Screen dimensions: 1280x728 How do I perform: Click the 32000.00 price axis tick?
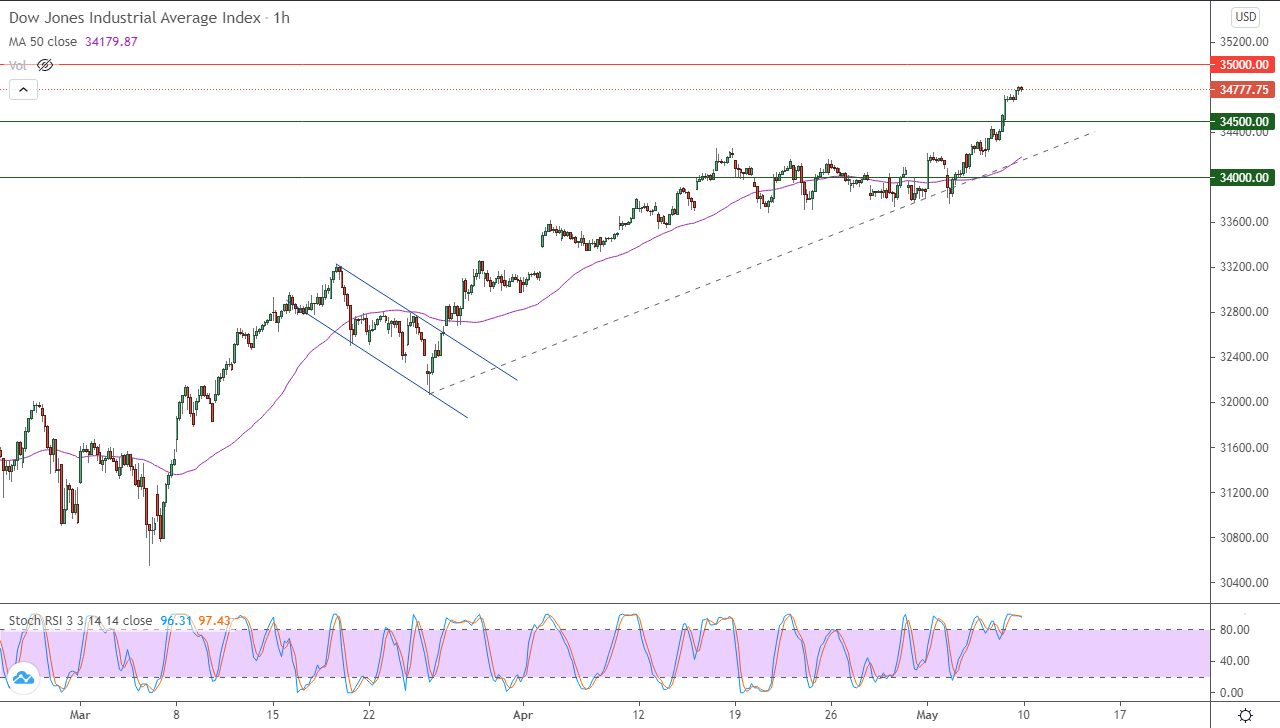[x=1243, y=402]
